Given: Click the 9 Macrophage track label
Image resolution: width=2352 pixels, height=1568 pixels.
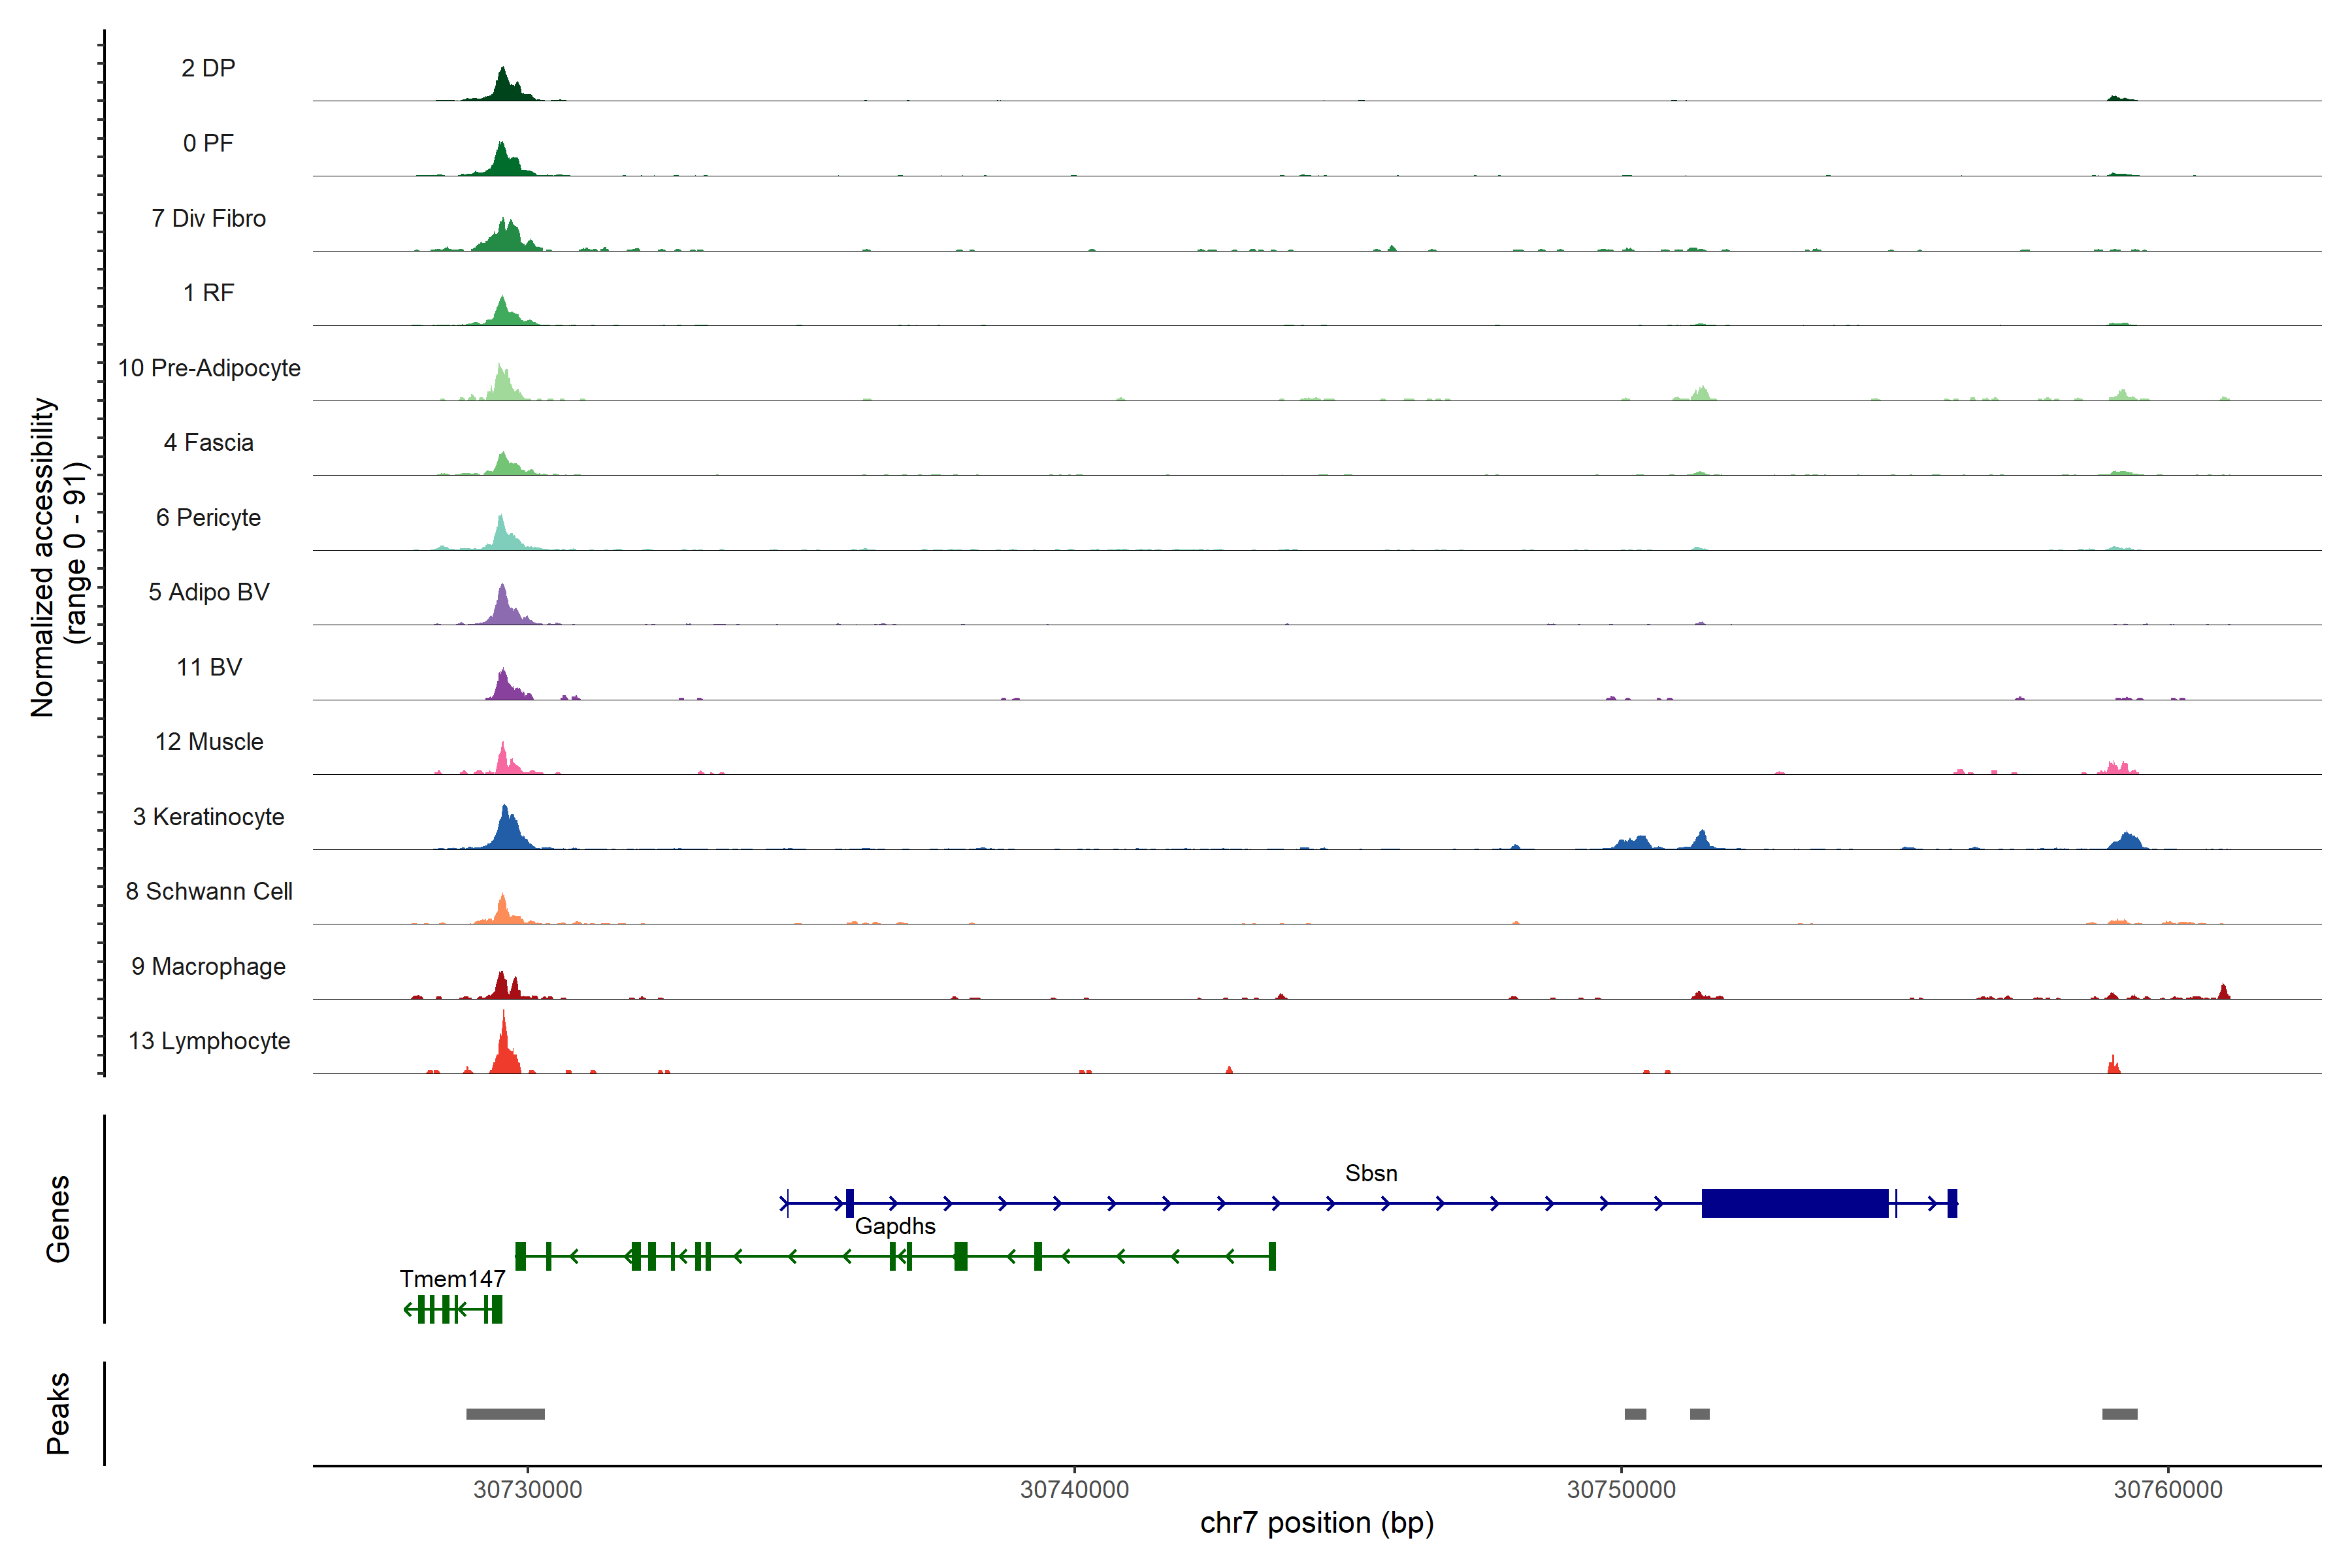Looking at the screenshot, I should 208,966.
